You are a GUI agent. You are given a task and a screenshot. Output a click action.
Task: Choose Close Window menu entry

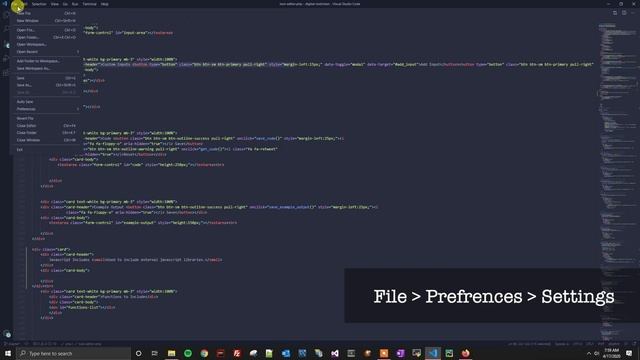[45, 140]
